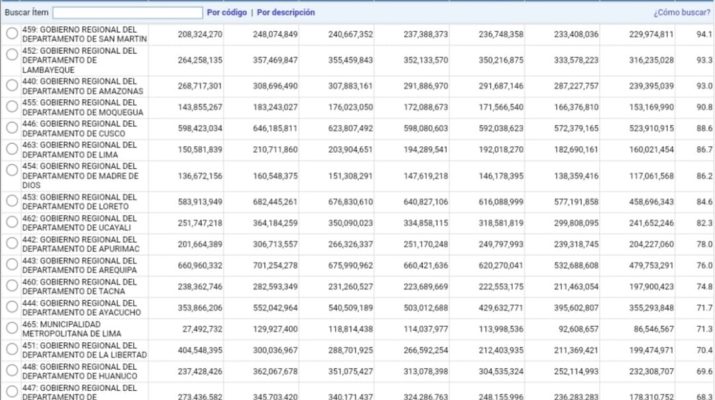Select radio for 463 Lima regional row
This screenshot has height=400, width=715.
point(12,149)
